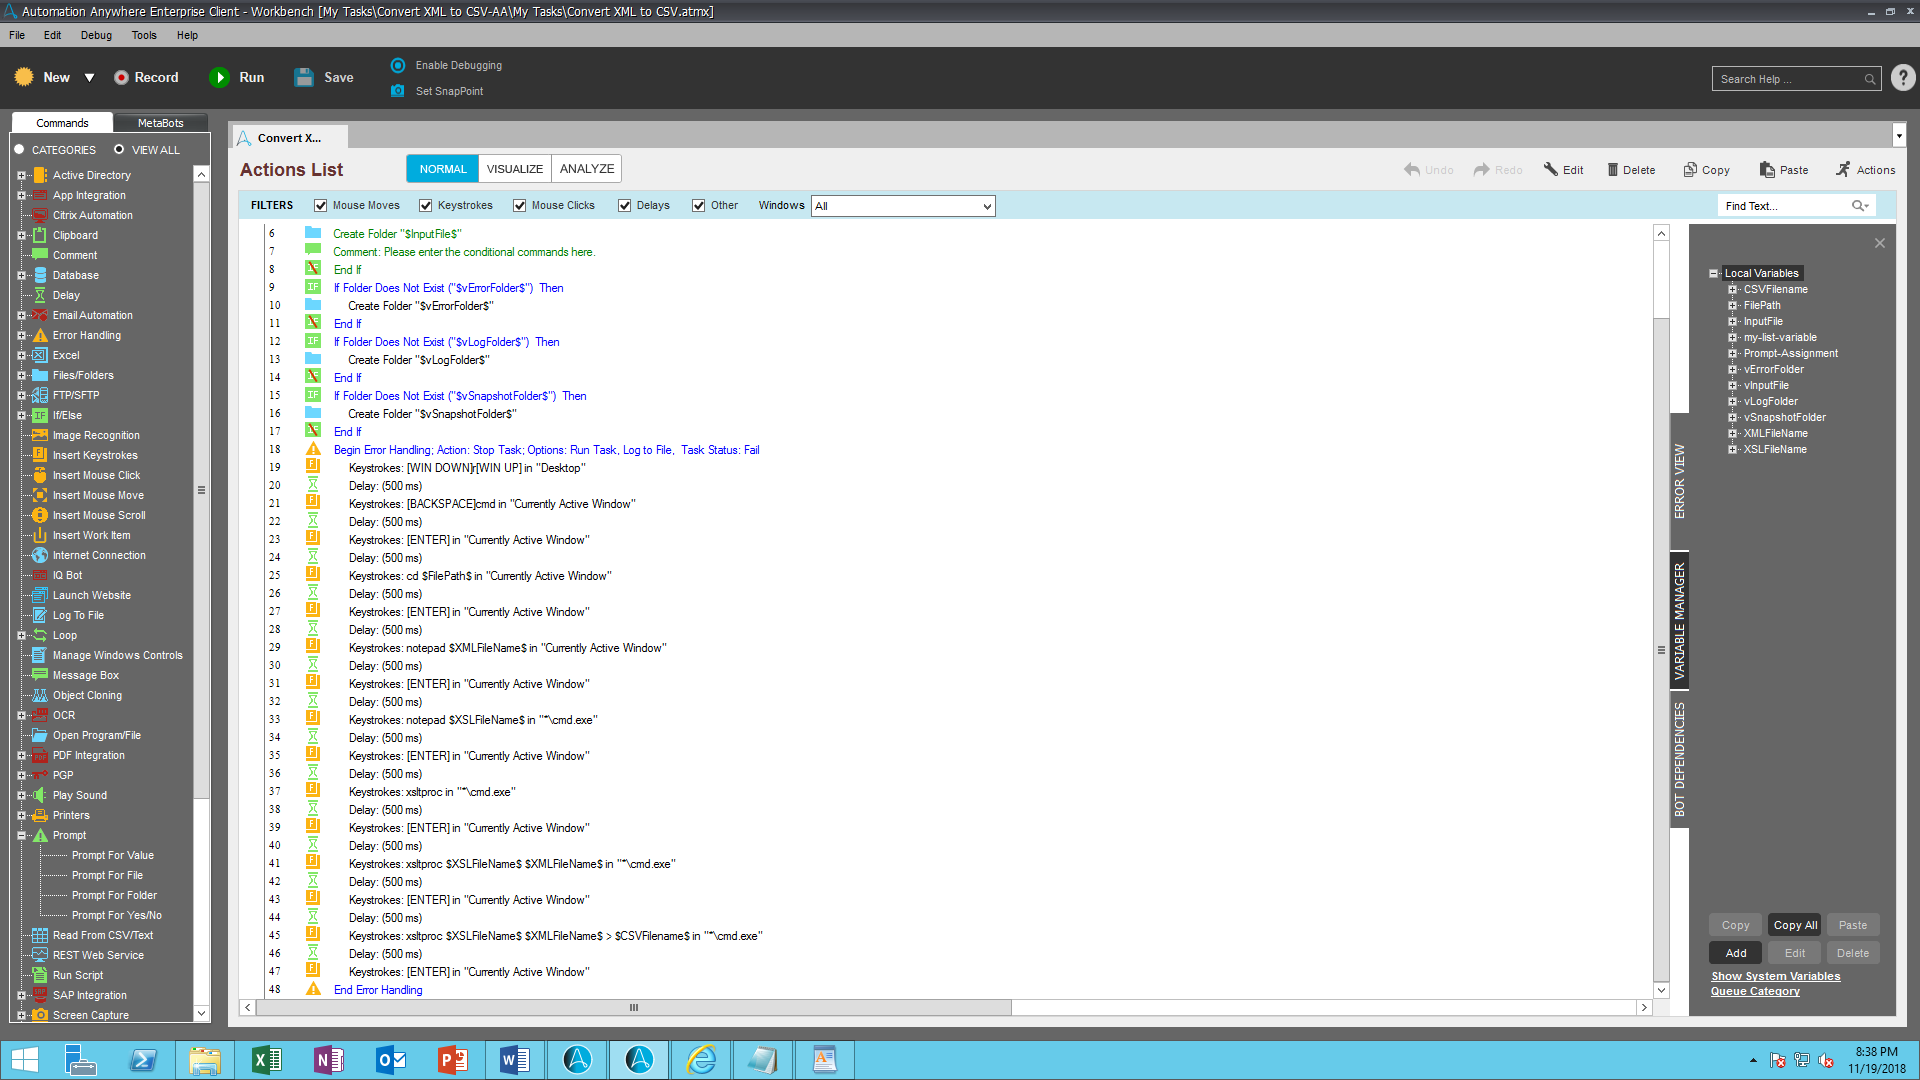Click the Add variable button
The height and width of the screenshot is (1080, 1920).
tap(1736, 953)
